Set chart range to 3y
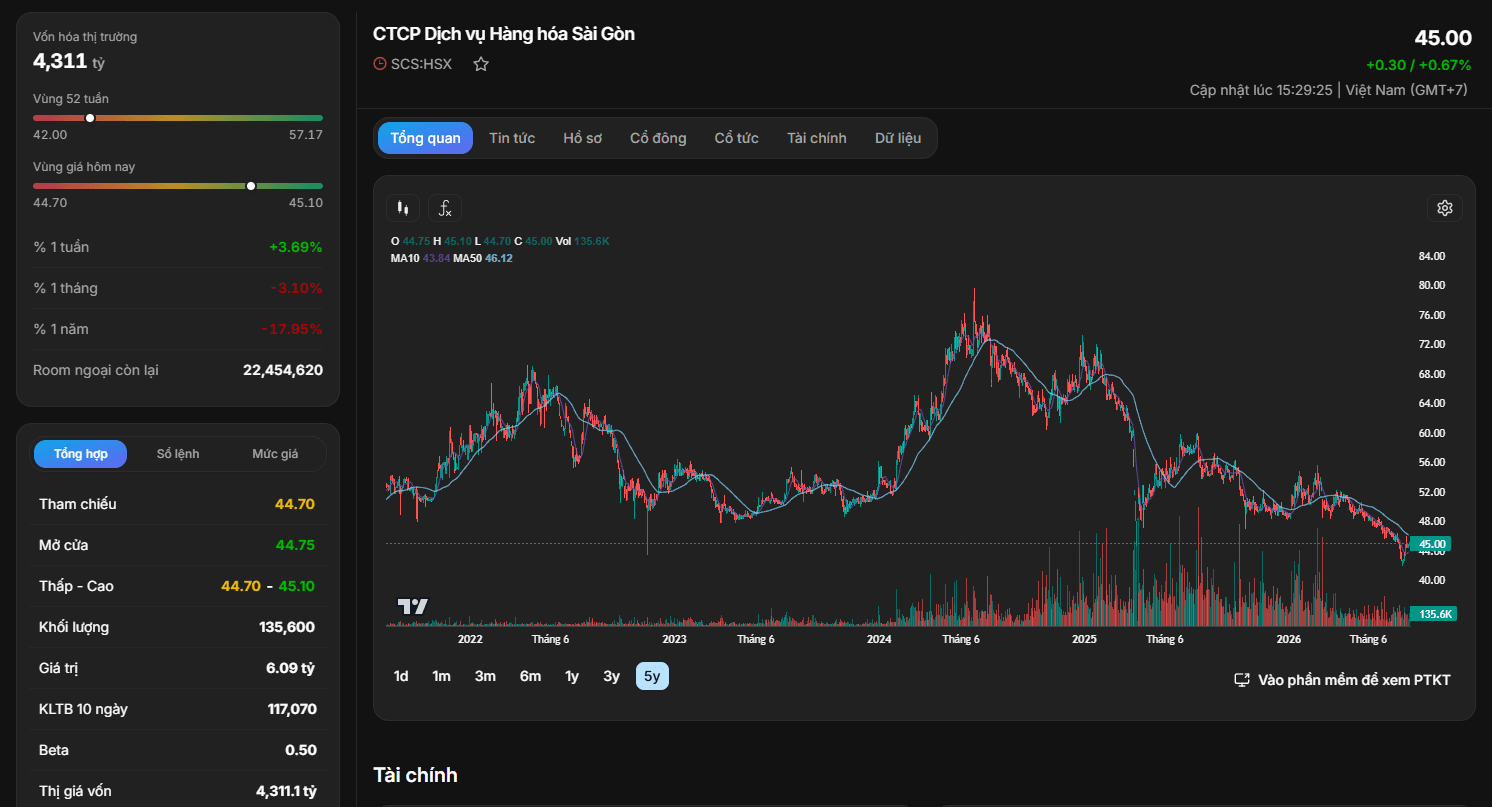 [x=612, y=677]
